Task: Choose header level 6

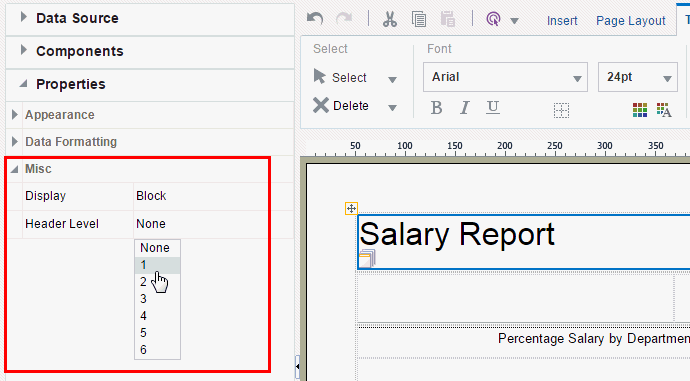Action: click(x=157, y=350)
